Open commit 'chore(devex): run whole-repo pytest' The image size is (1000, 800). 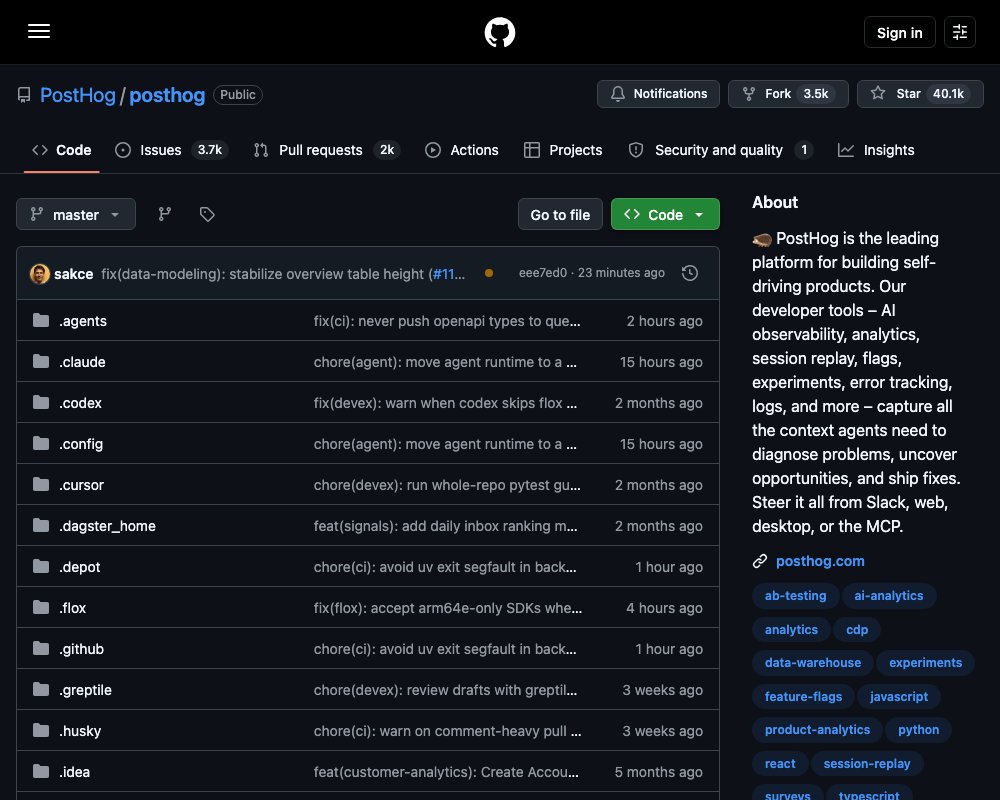447,485
